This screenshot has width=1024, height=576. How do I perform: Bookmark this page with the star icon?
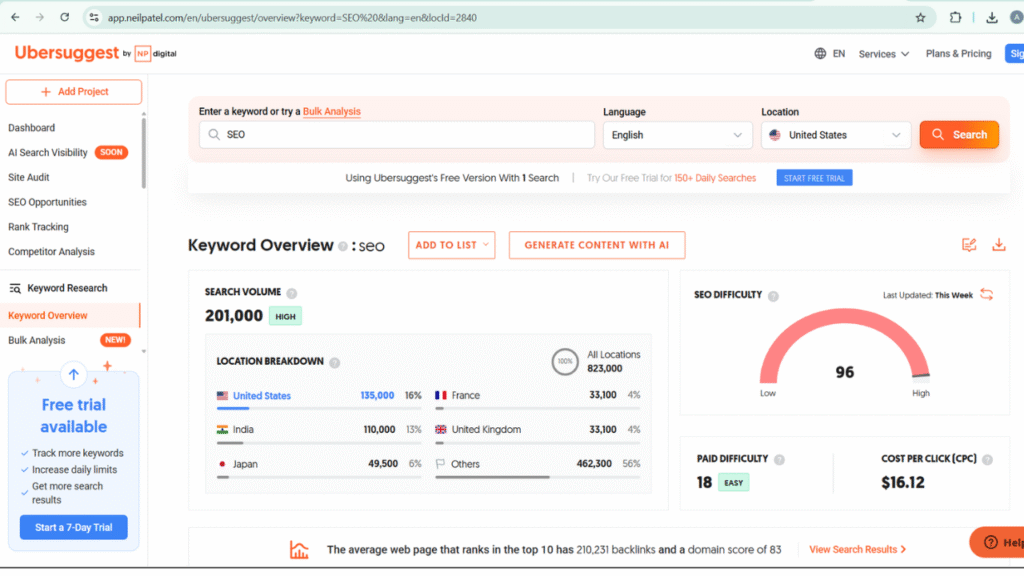(920, 17)
